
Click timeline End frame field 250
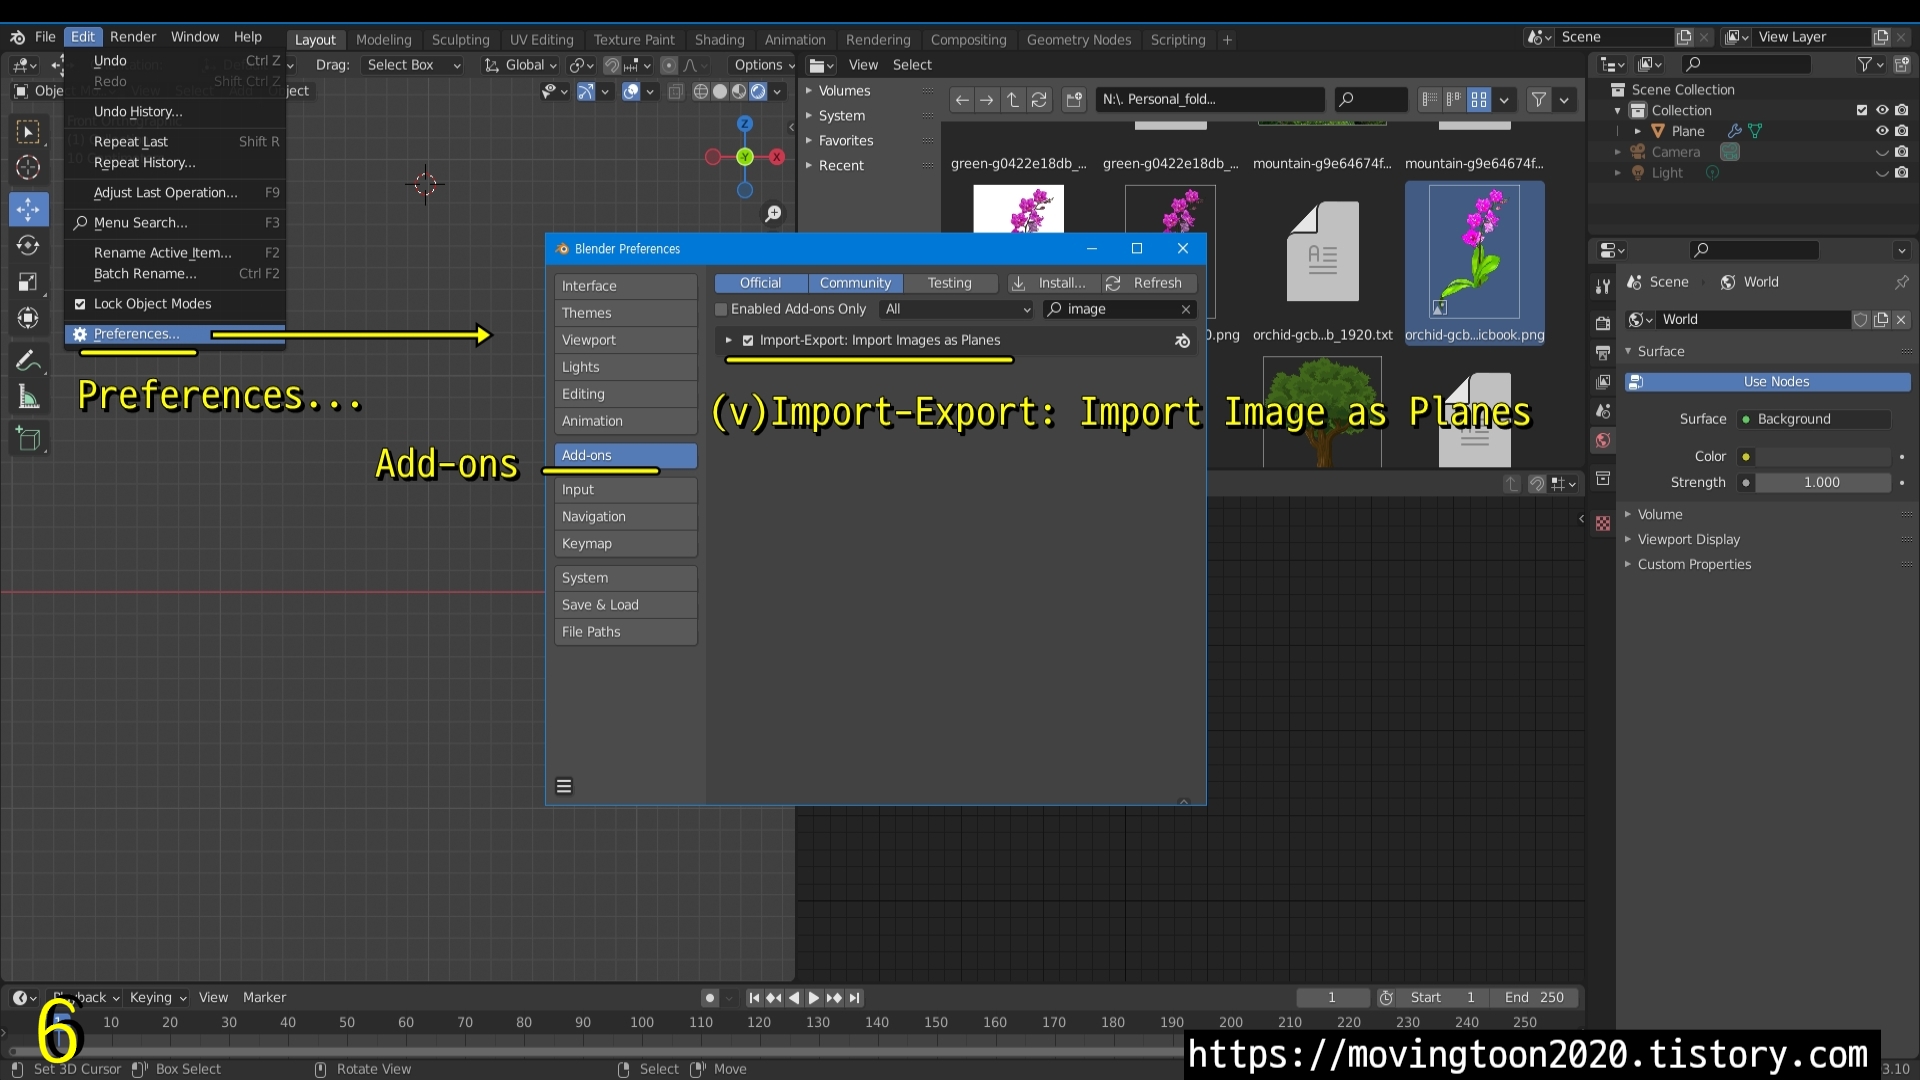[x=1535, y=998]
